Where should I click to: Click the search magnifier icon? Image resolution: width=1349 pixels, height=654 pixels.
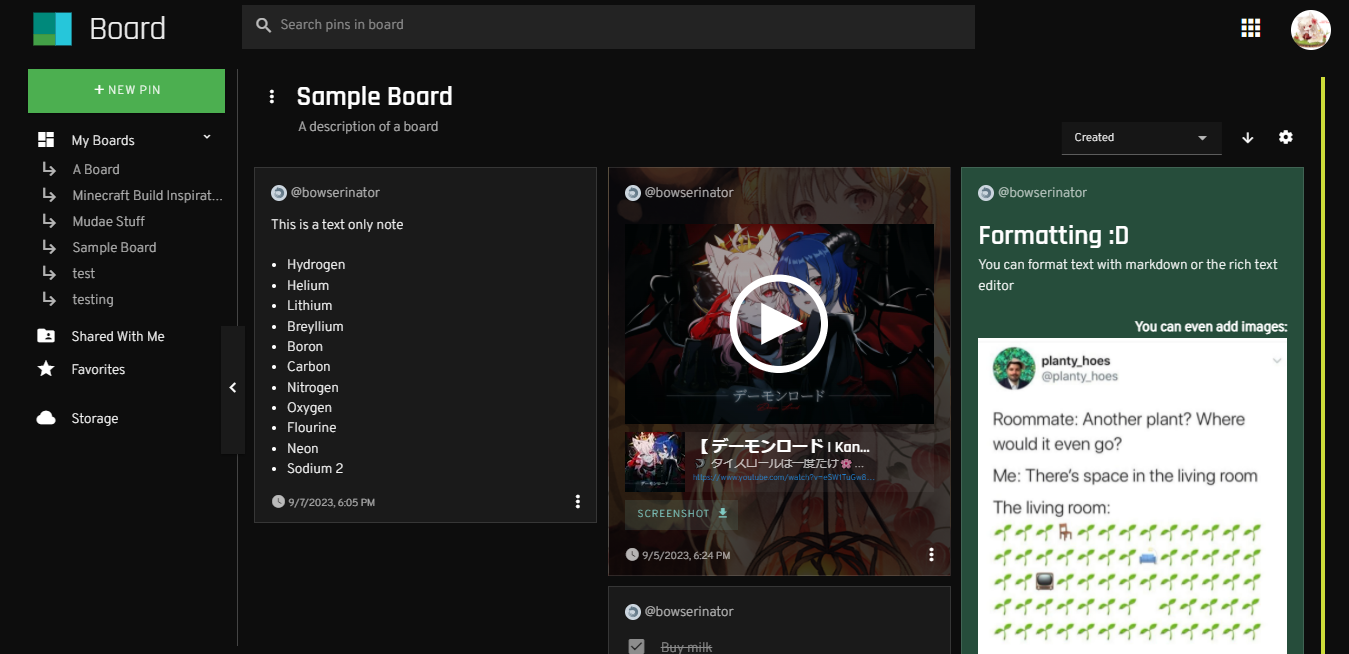(x=263, y=25)
